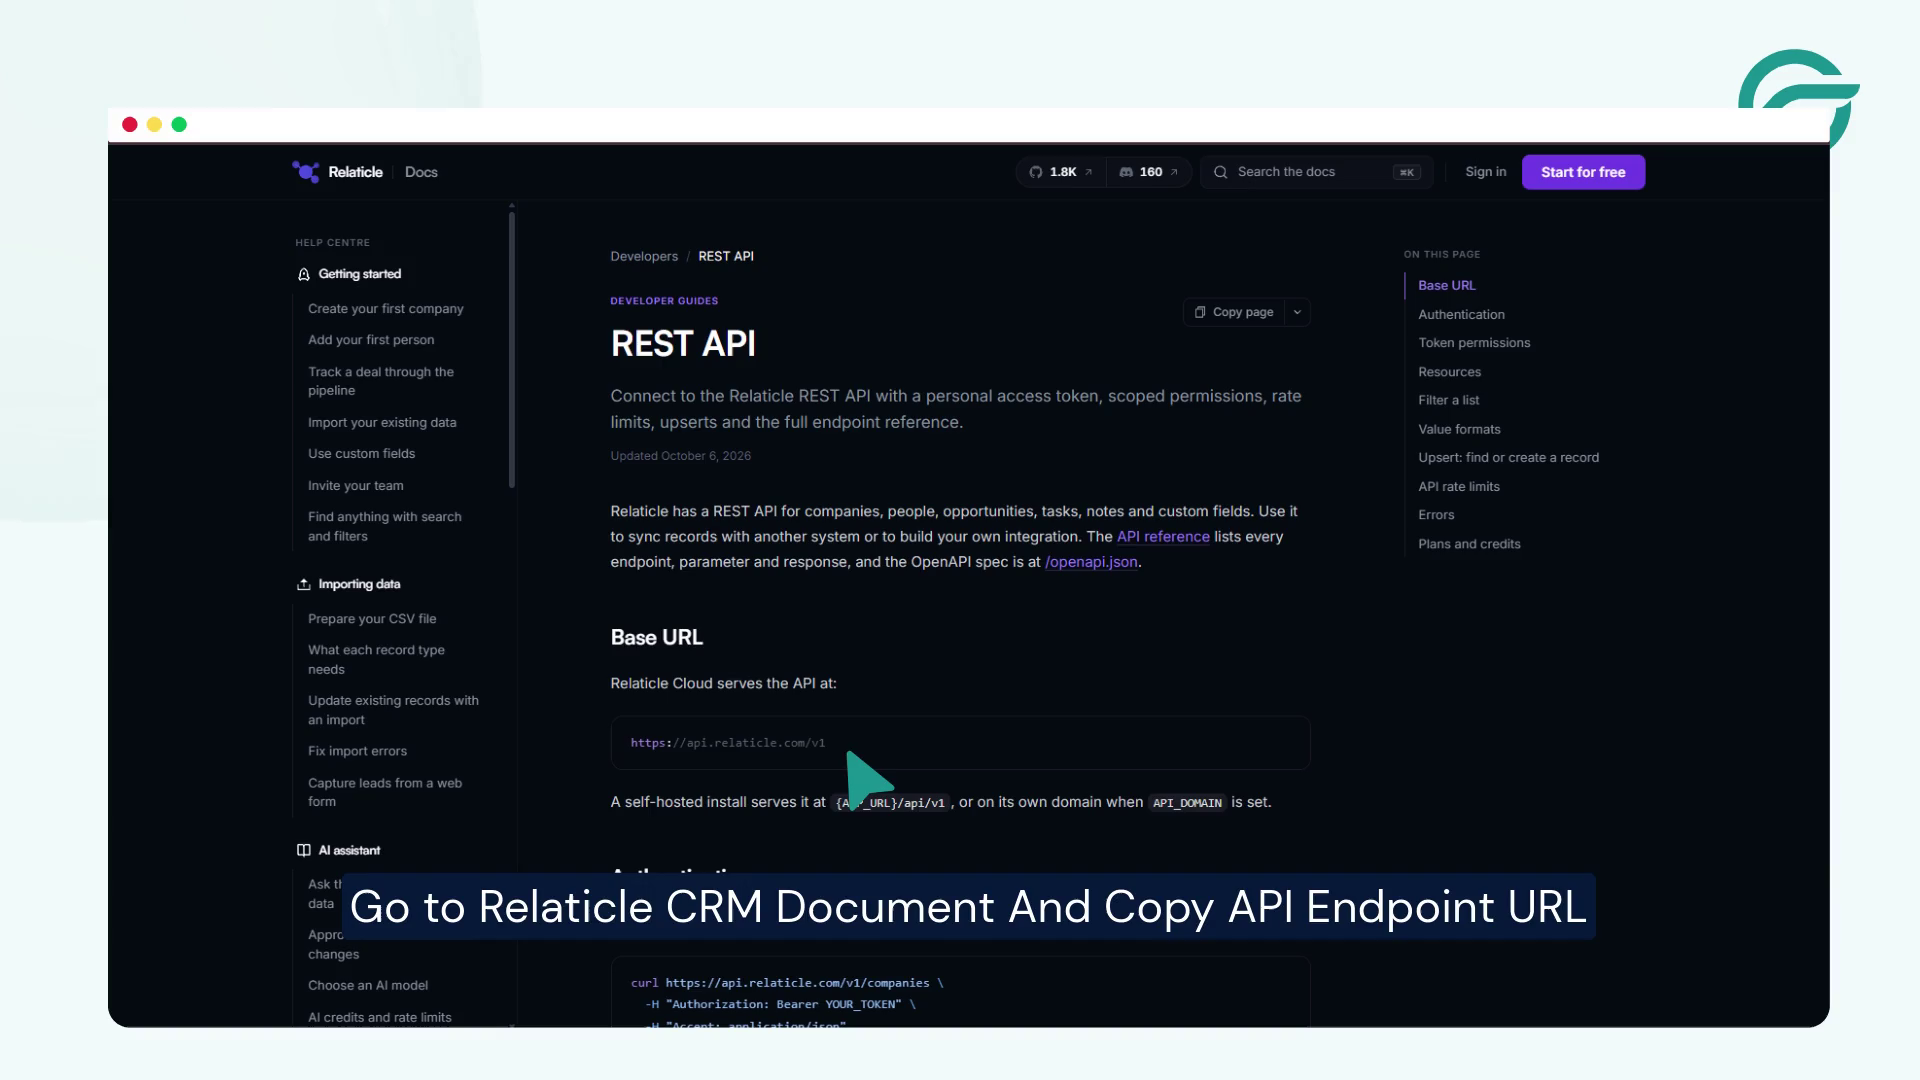The image size is (1920, 1080).
Task: Jump to API rate limits section
Action: [x=1458, y=486]
